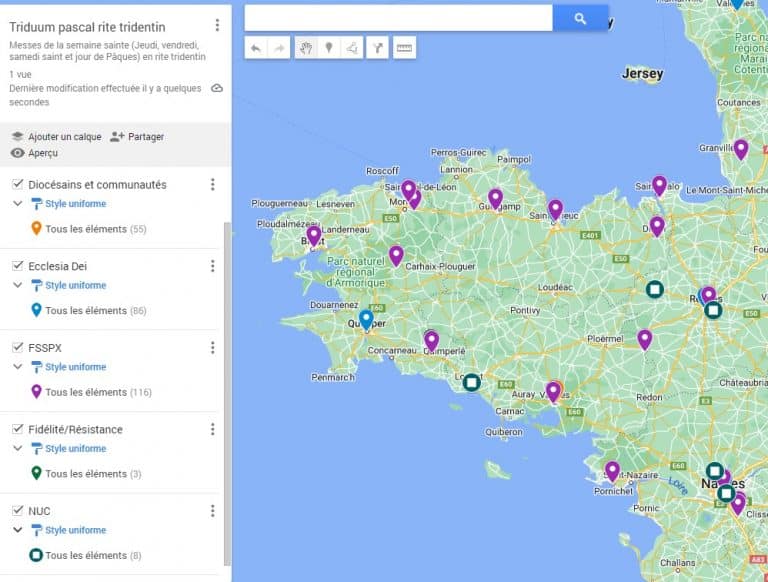Click the teal square marker west of Rennes

coord(655,289)
